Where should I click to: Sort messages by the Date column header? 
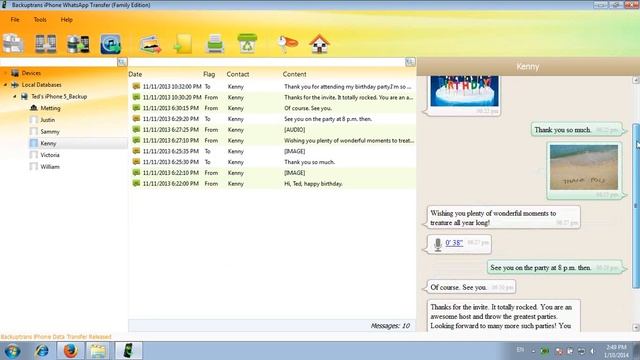coord(135,74)
